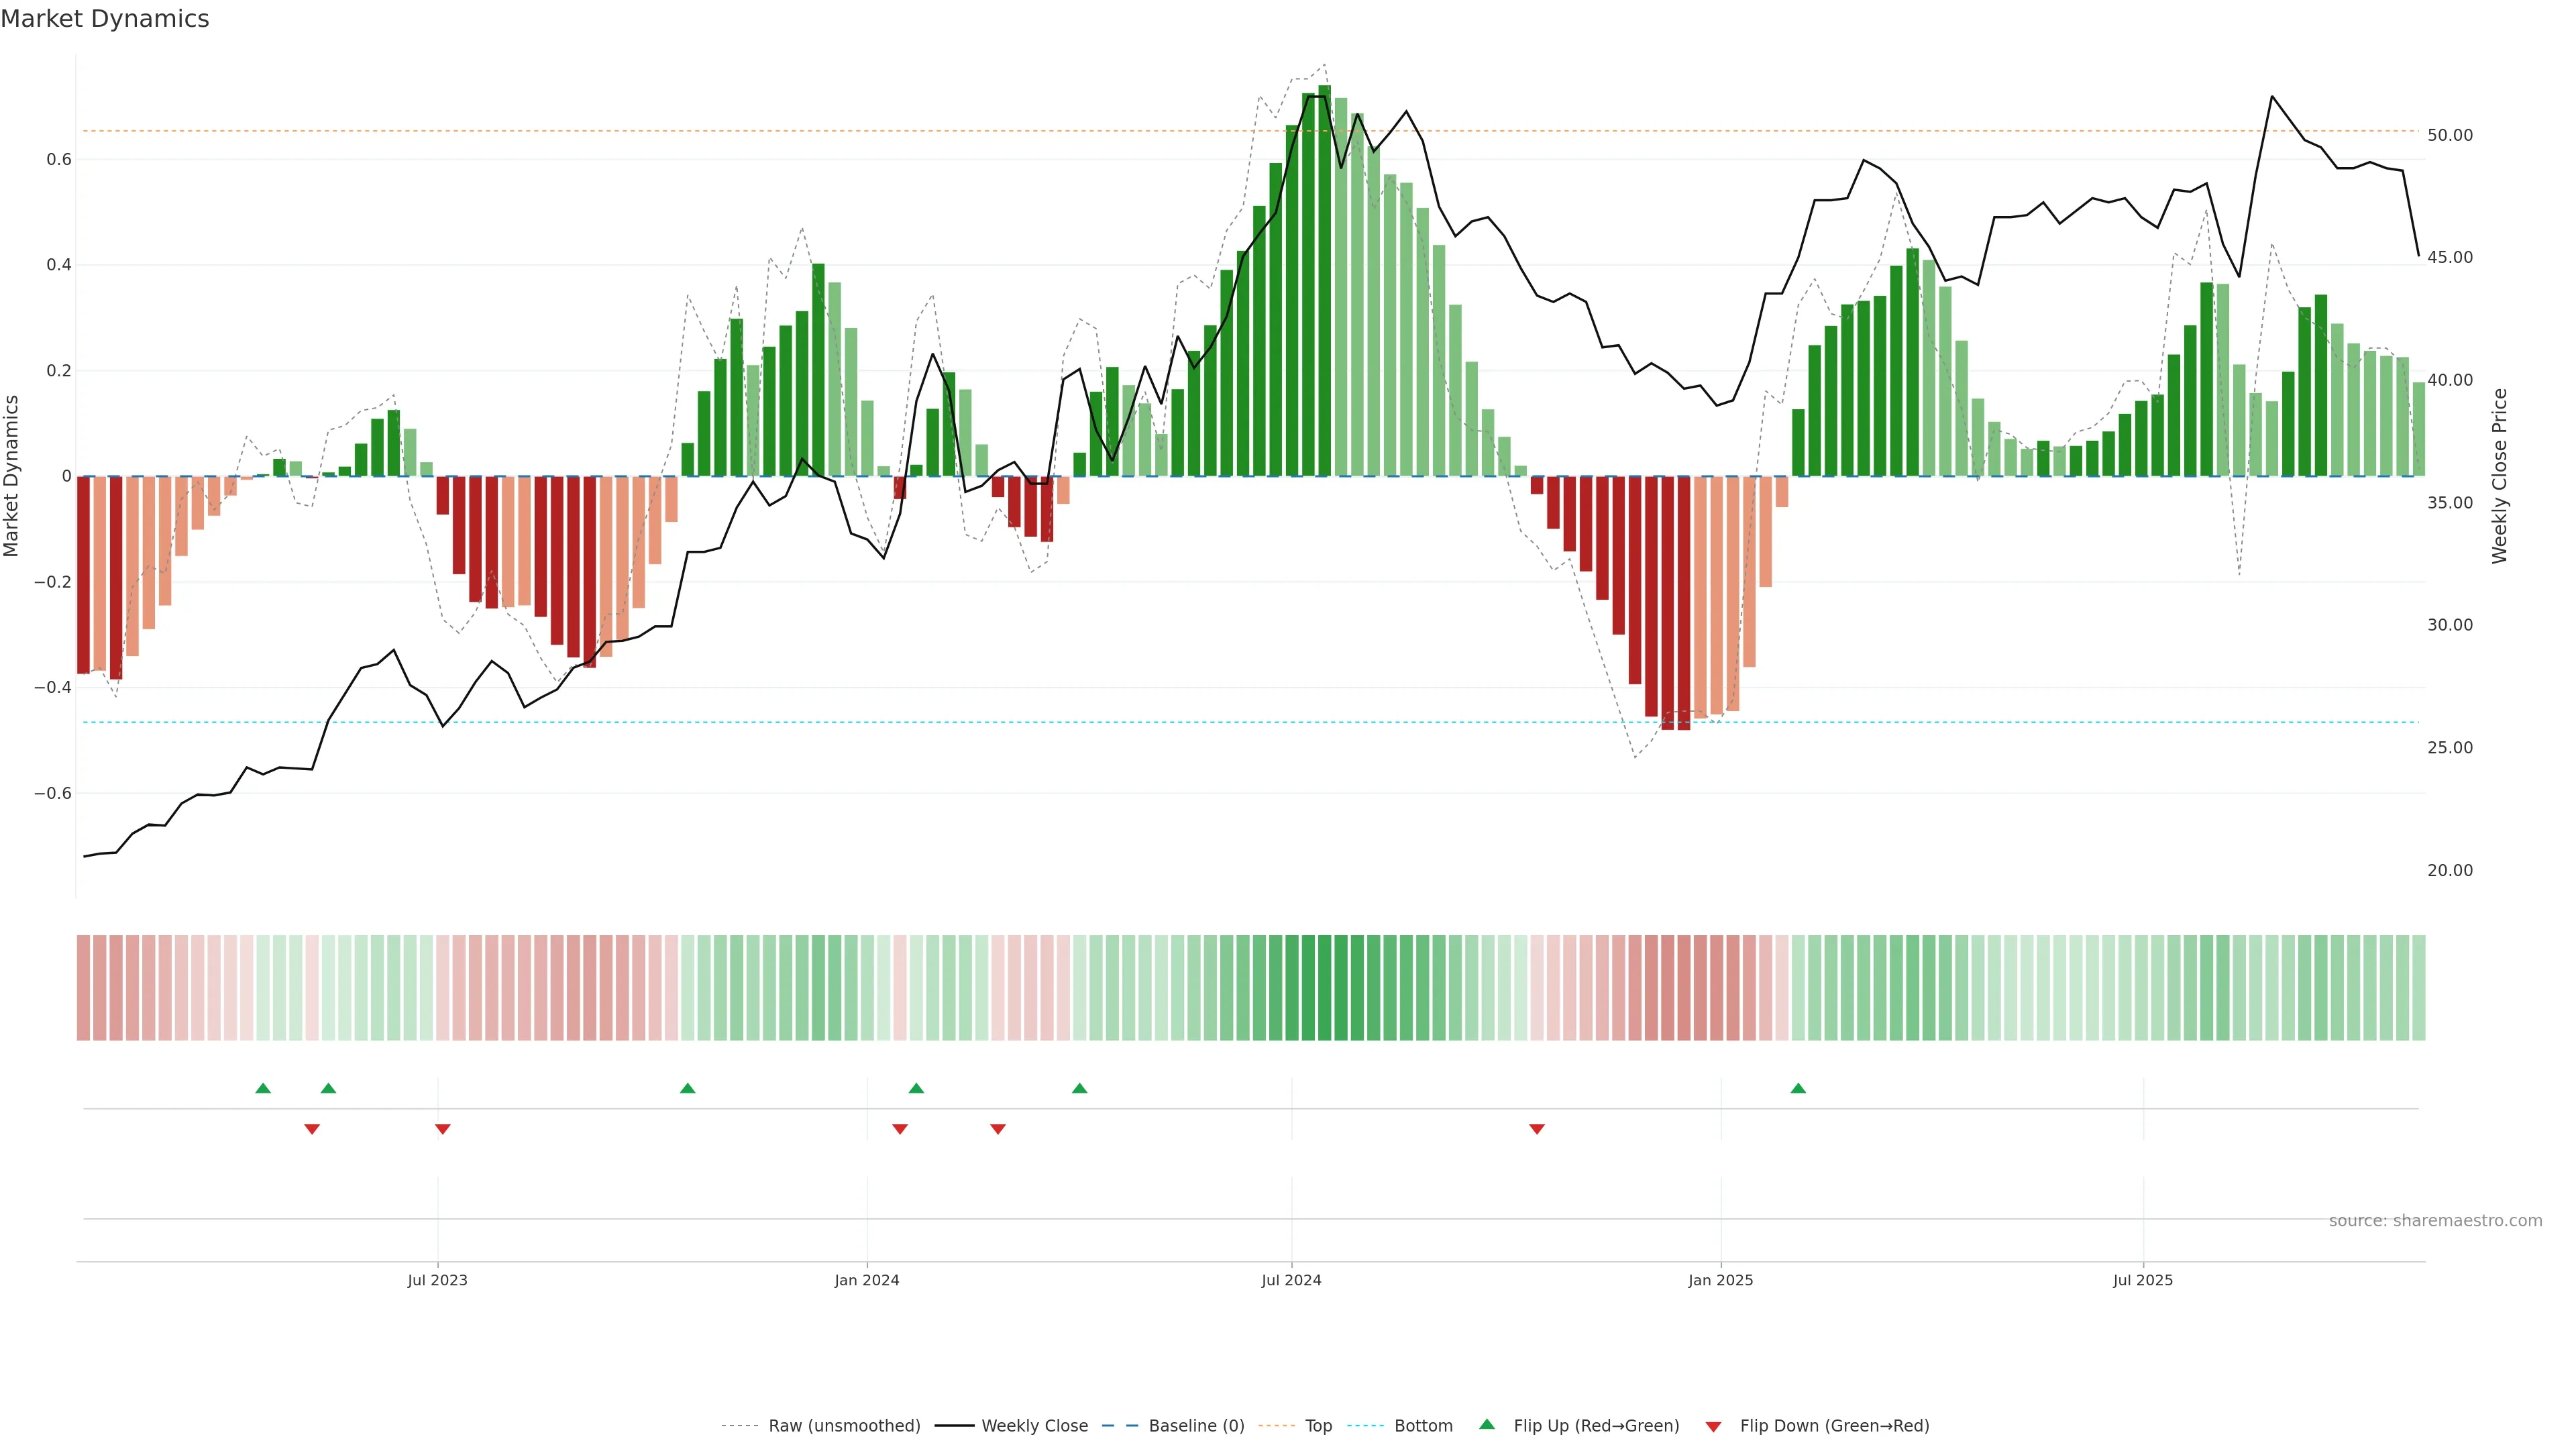Click the Weekly Close Price axis title
2576x1449 pixels.
(x=2500, y=476)
